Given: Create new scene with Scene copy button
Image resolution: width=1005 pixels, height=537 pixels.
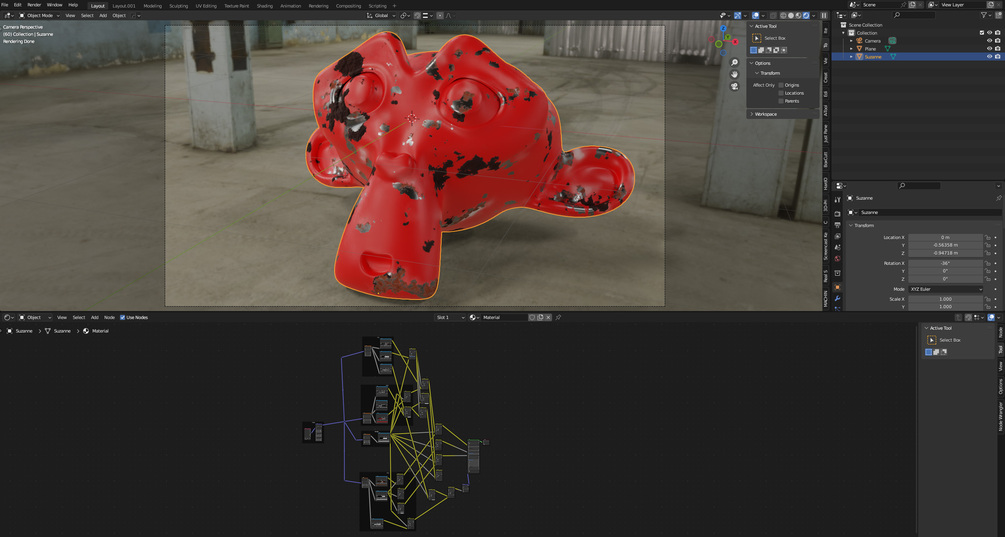Looking at the screenshot, I should point(912,4).
